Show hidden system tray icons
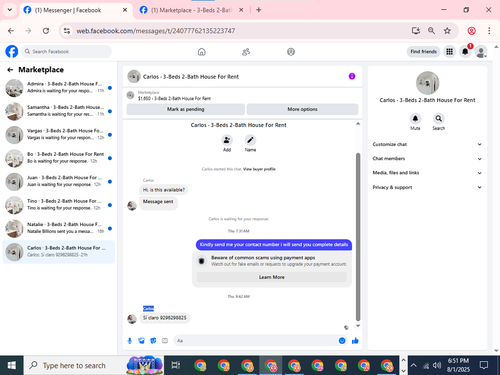500x375 pixels. (x=414, y=365)
